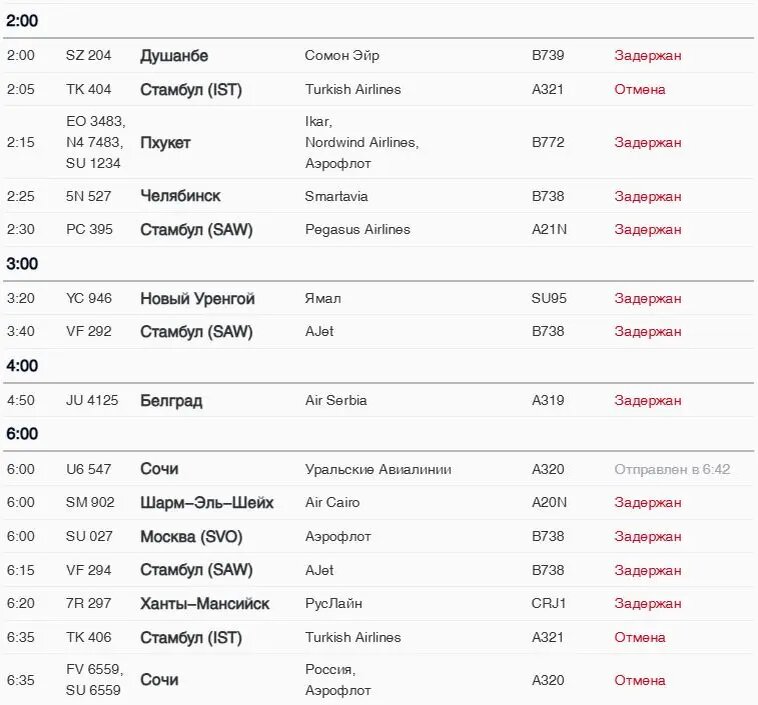758x705 pixels.
Task: Open Сочи flight FV 6559 row
Action: click(x=379, y=680)
